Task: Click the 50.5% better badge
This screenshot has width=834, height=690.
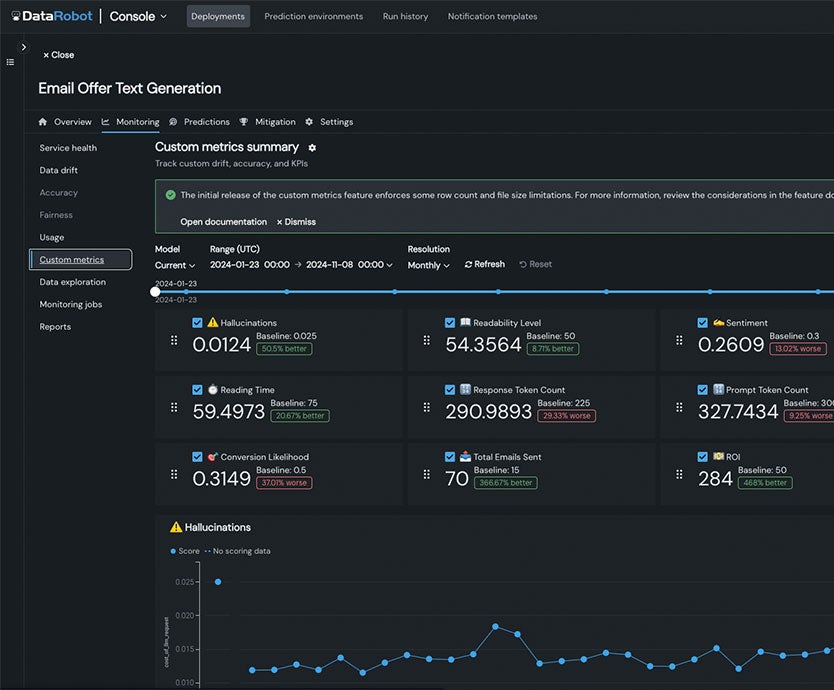Action: click(284, 349)
